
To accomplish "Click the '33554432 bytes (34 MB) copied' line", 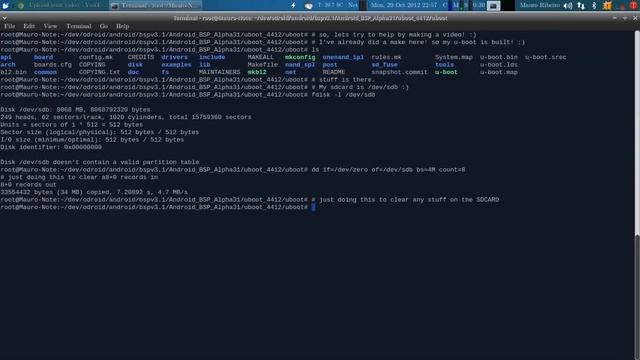I will (x=94, y=192).
